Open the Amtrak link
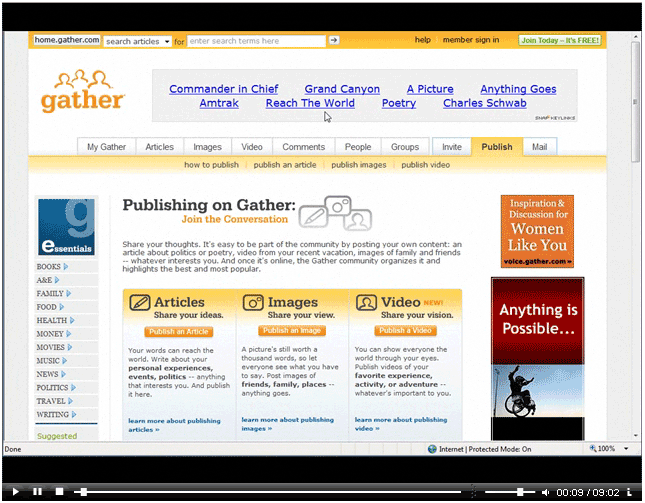This screenshot has width=645, height=503. pos(219,103)
